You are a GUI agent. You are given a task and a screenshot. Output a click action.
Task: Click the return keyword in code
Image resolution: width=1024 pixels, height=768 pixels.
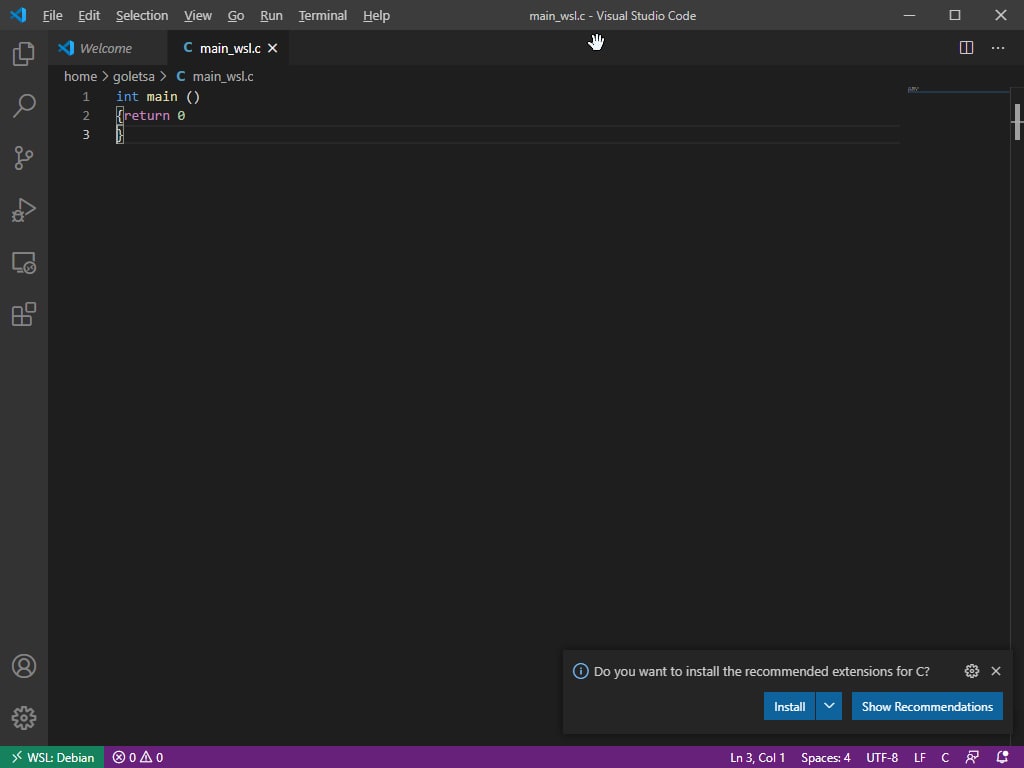tap(146, 116)
